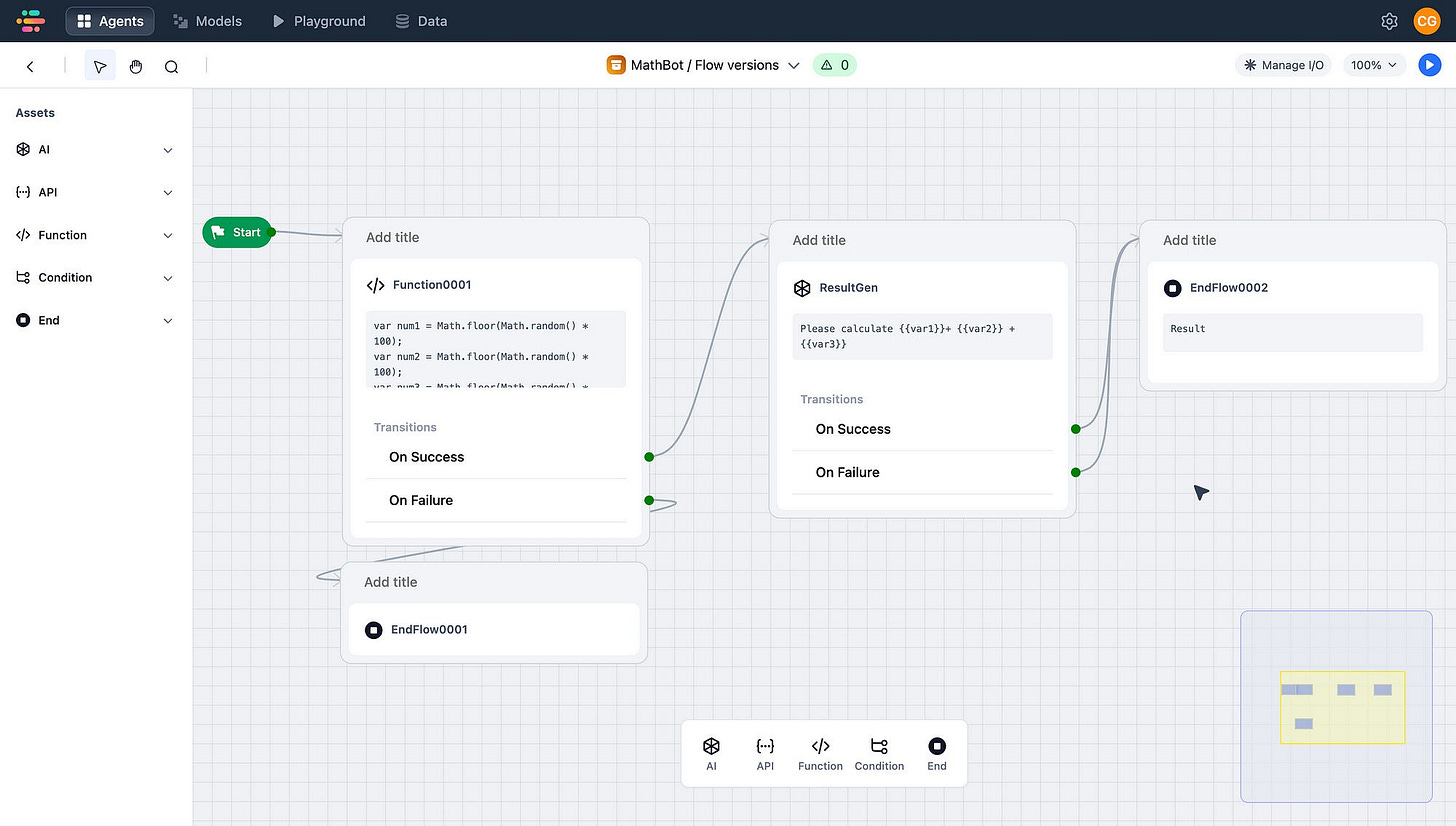Add an End node from the bottom toolbar
This screenshot has width=1456, height=826.
937,754
